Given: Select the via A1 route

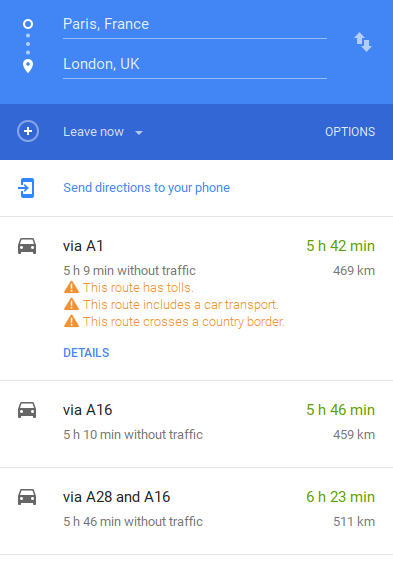Looking at the screenshot, I should (x=196, y=298).
